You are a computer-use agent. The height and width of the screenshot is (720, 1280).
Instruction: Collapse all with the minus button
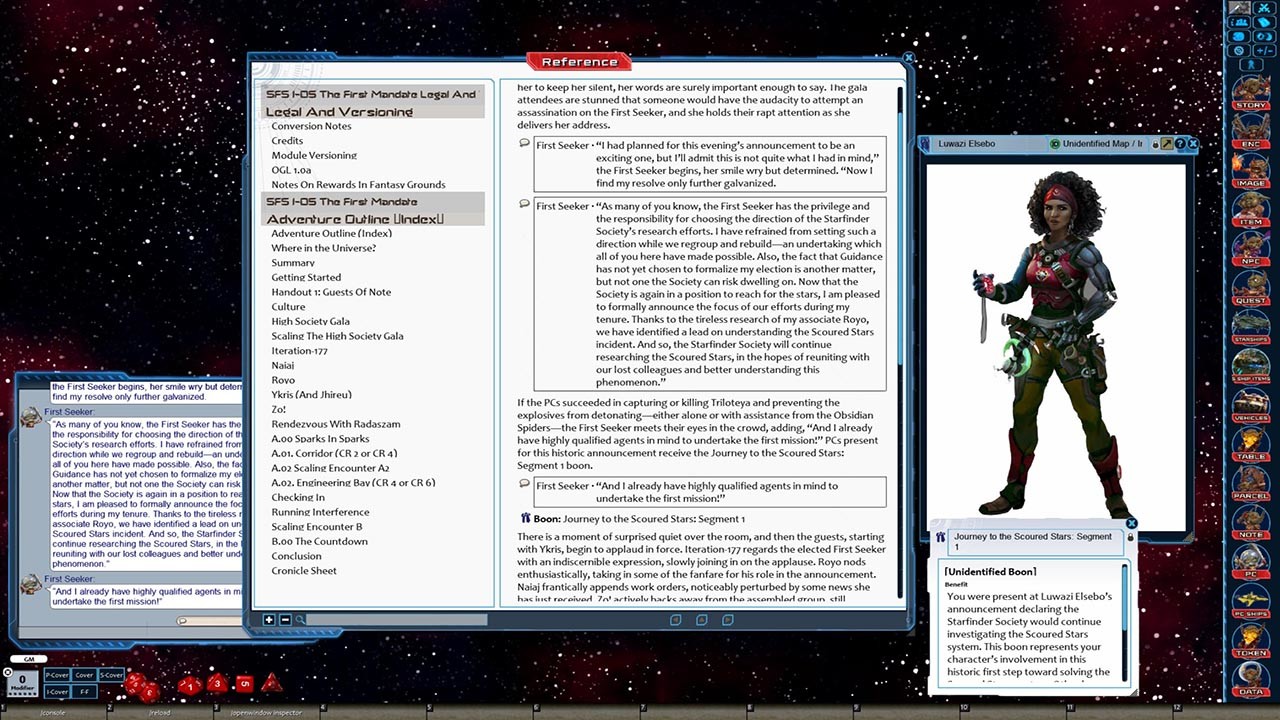[x=285, y=620]
